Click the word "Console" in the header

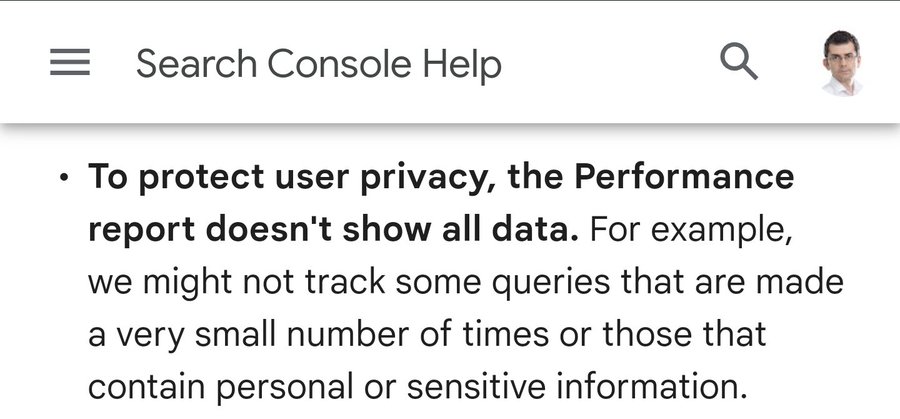coord(339,63)
